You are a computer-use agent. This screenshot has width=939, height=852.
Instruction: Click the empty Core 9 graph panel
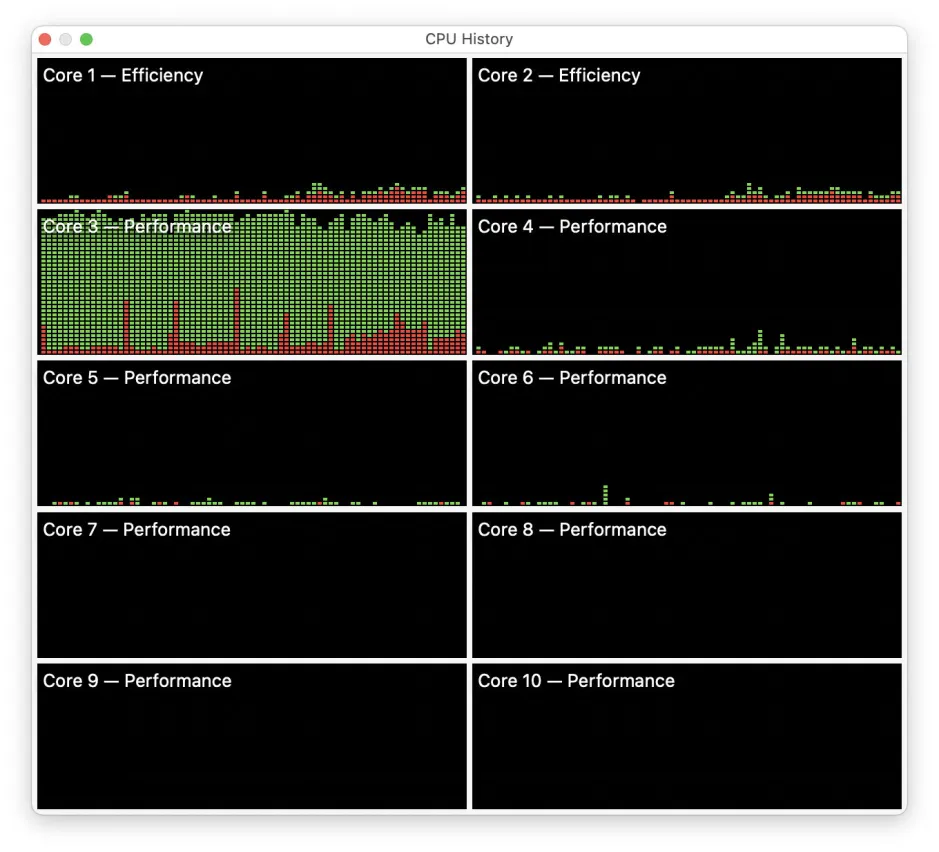tap(252, 746)
